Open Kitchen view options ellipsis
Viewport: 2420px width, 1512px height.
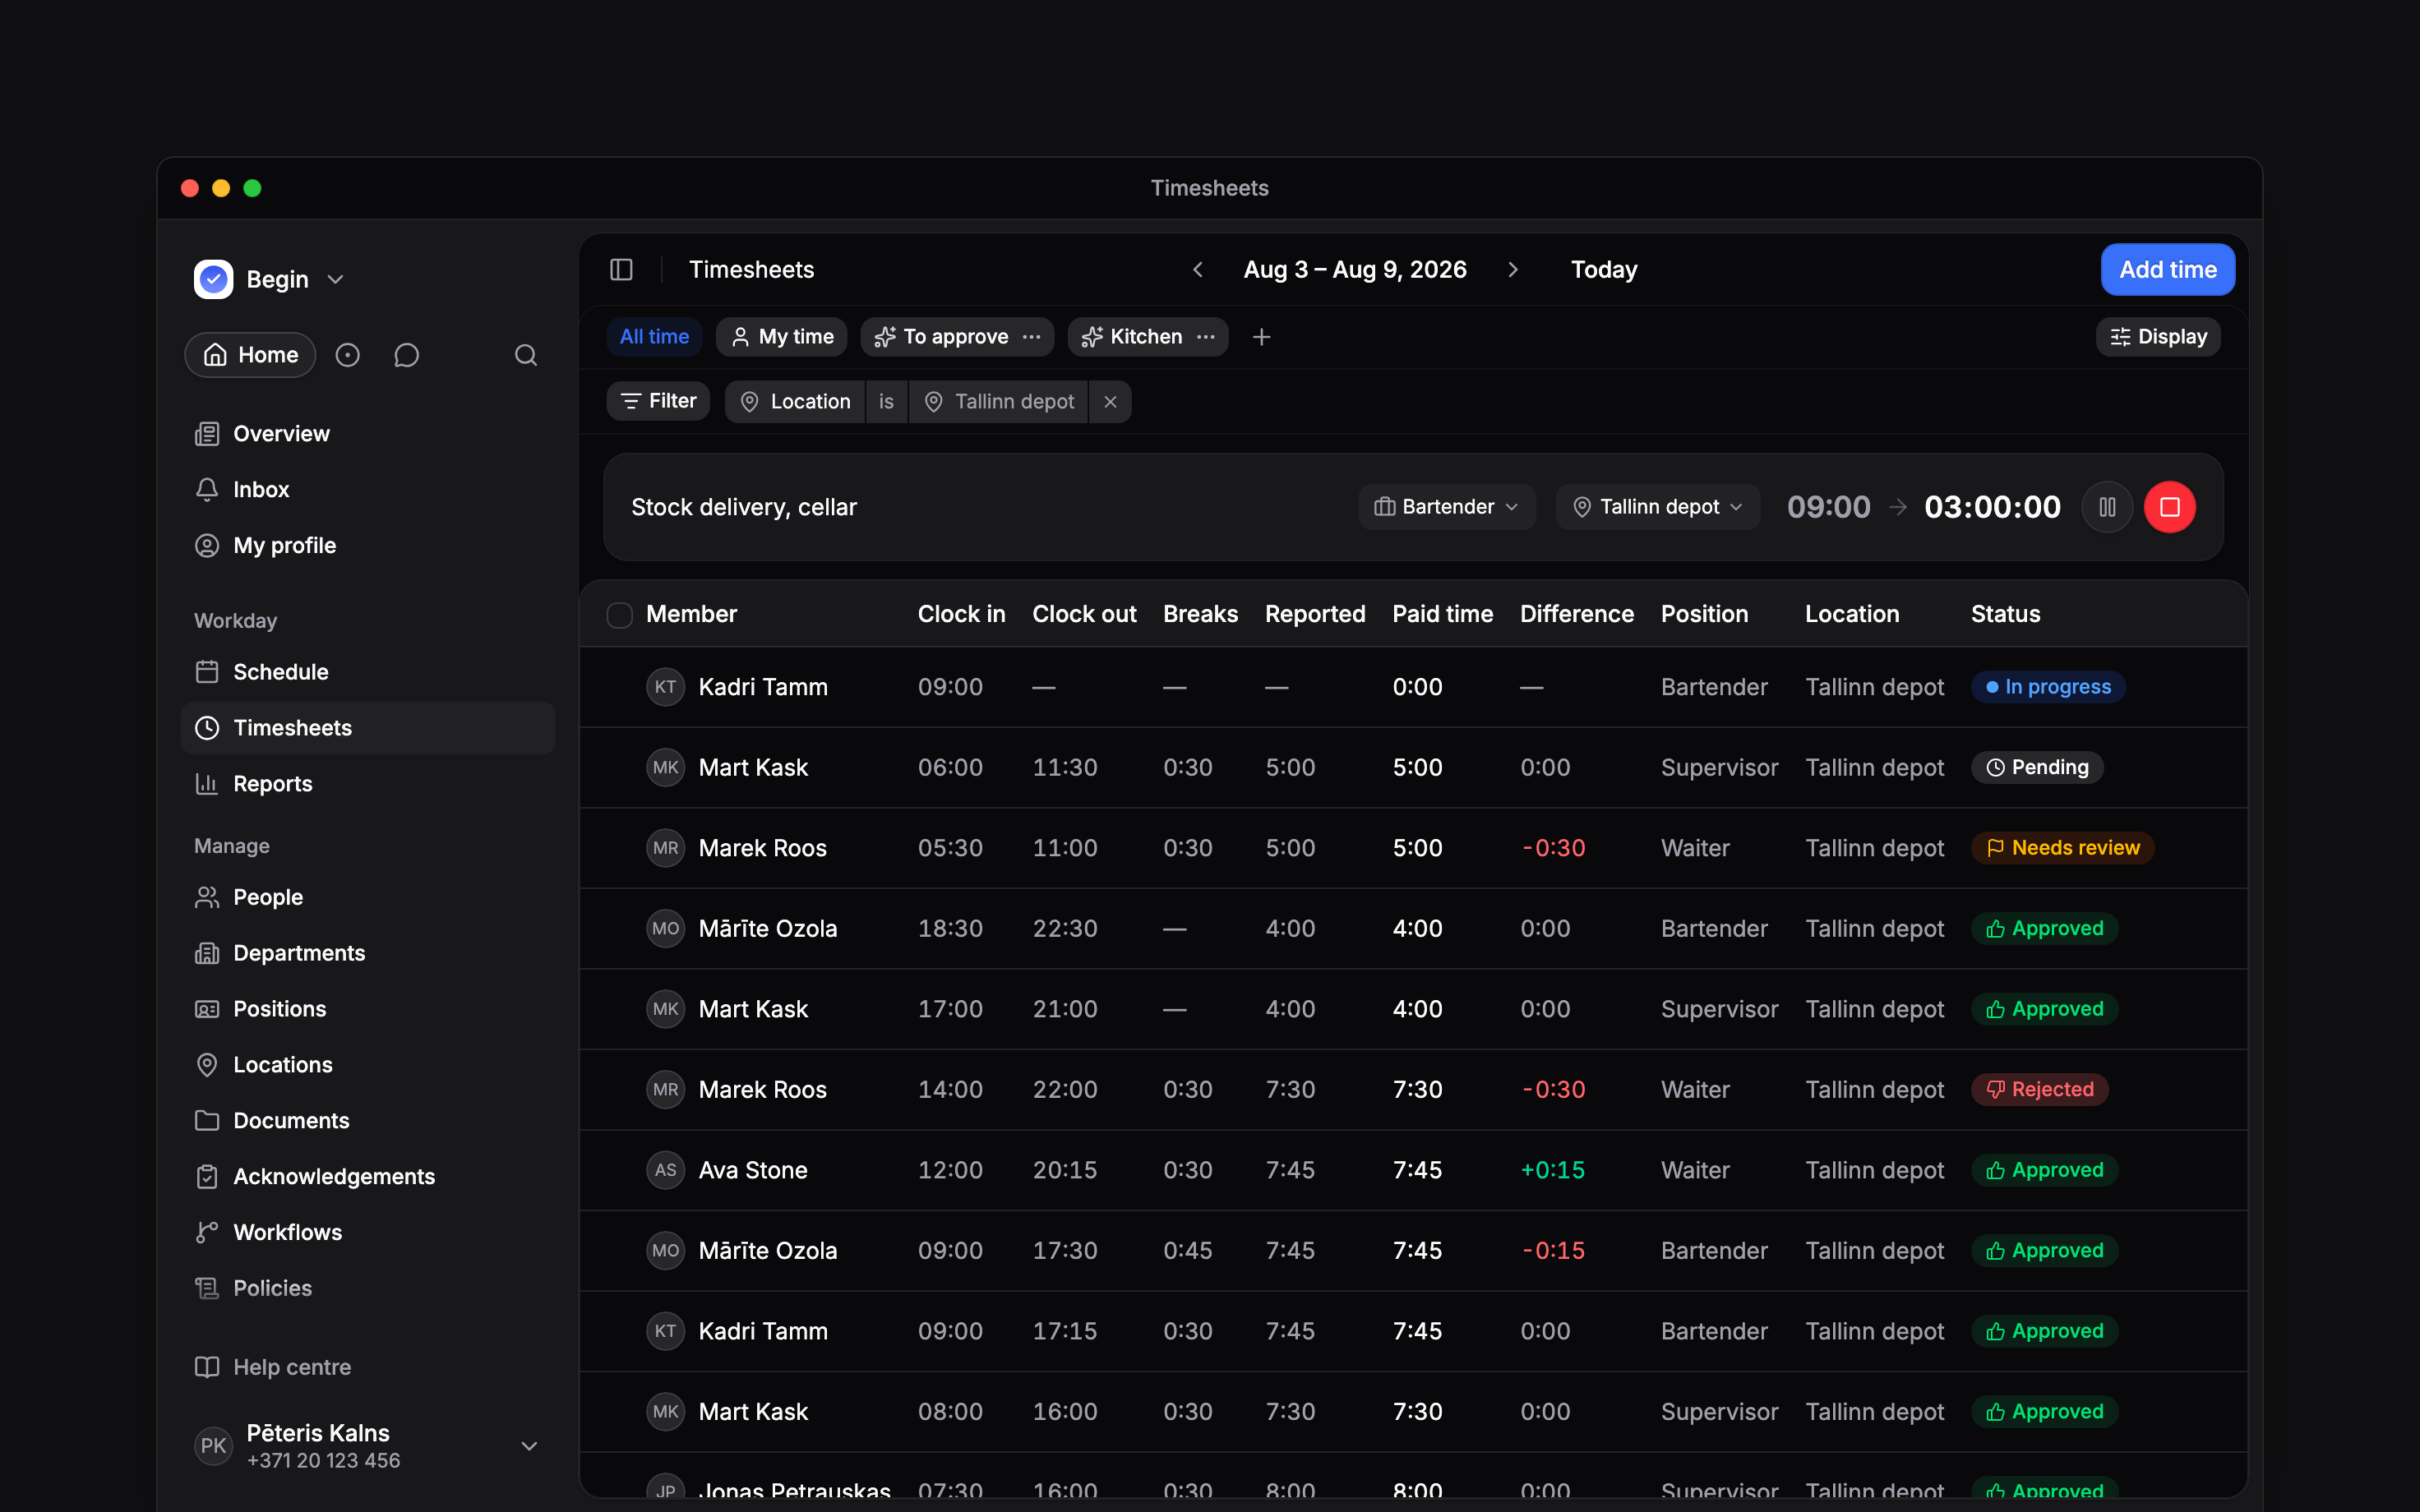[1206, 337]
